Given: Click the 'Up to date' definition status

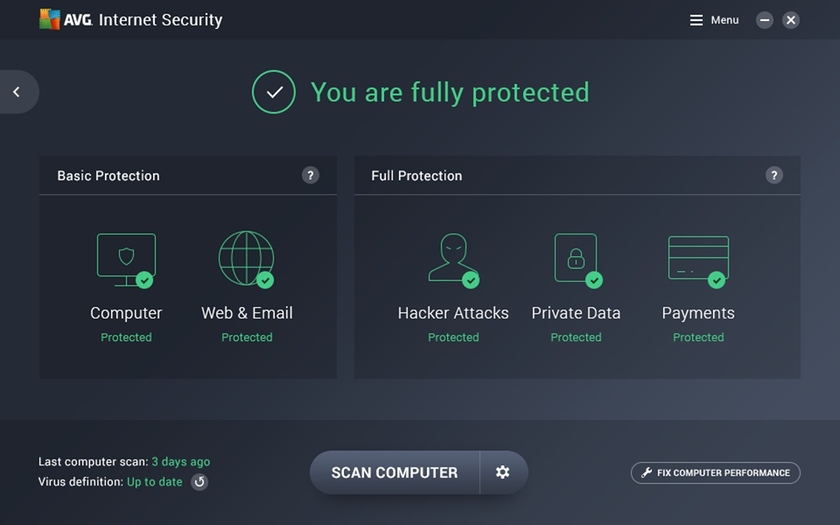Looking at the screenshot, I should click(x=154, y=482).
